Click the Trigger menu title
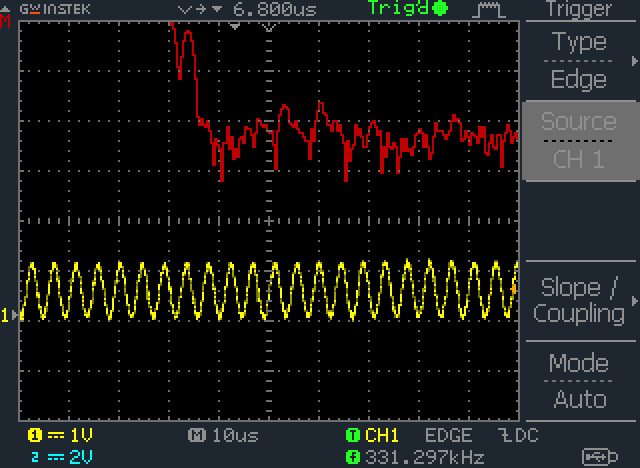This screenshot has height=468, width=640. (x=579, y=9)
